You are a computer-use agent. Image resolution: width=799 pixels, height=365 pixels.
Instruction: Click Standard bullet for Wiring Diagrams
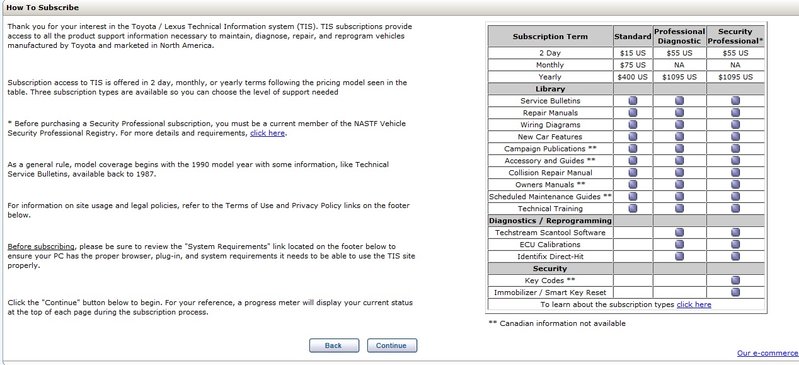coord(632,125)
